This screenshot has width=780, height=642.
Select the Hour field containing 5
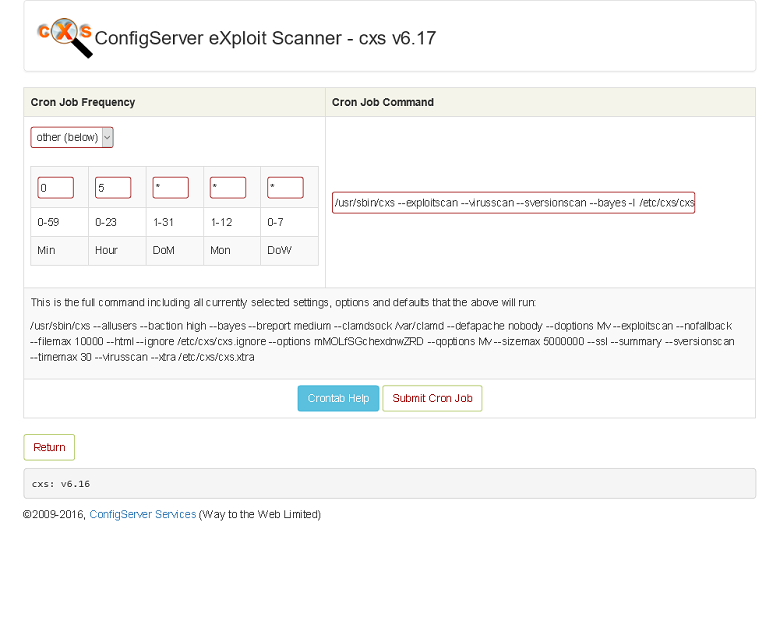click(113, 188)
